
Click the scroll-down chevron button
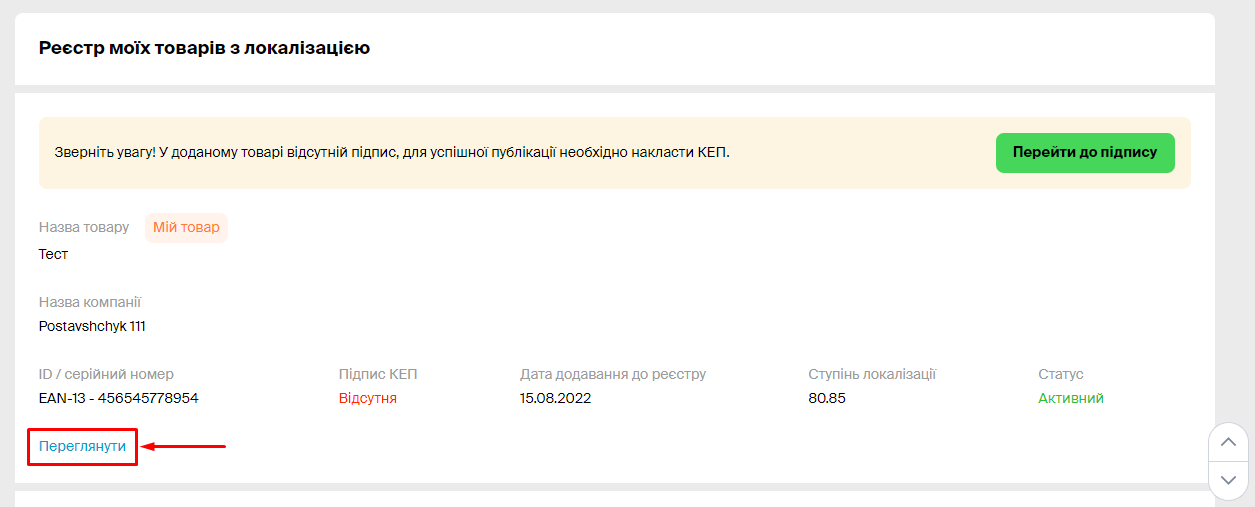(x=1229, y=480)
